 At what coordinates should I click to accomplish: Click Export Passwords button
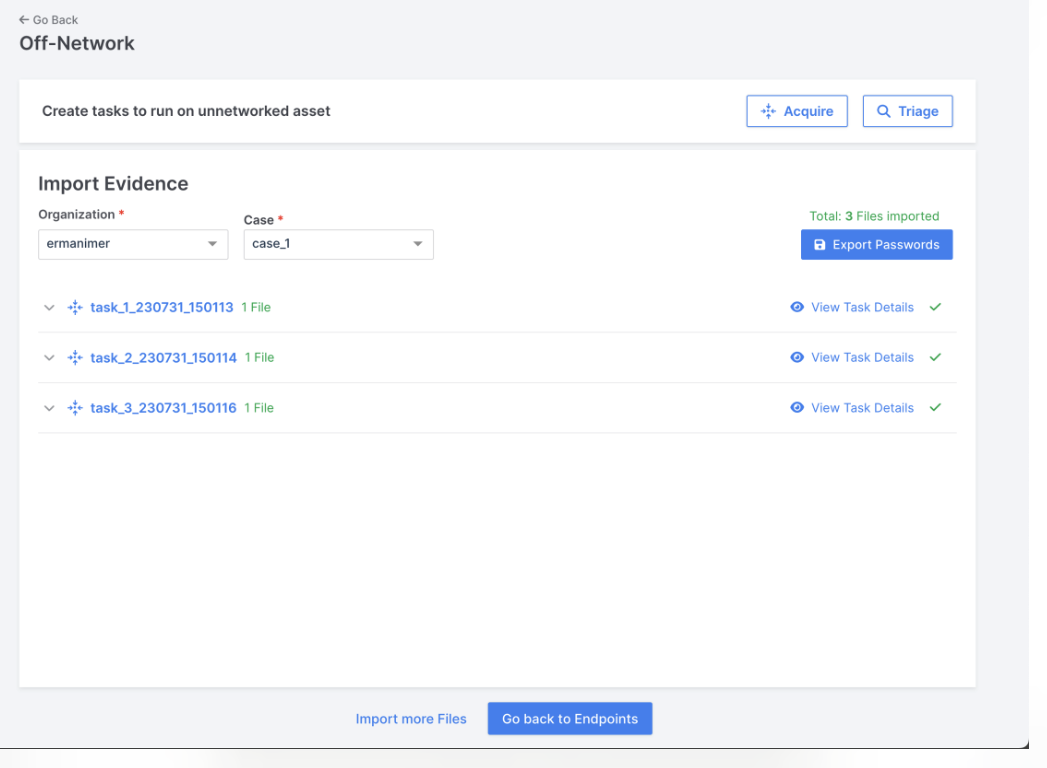pyautogui.click(x=876, y=245)
